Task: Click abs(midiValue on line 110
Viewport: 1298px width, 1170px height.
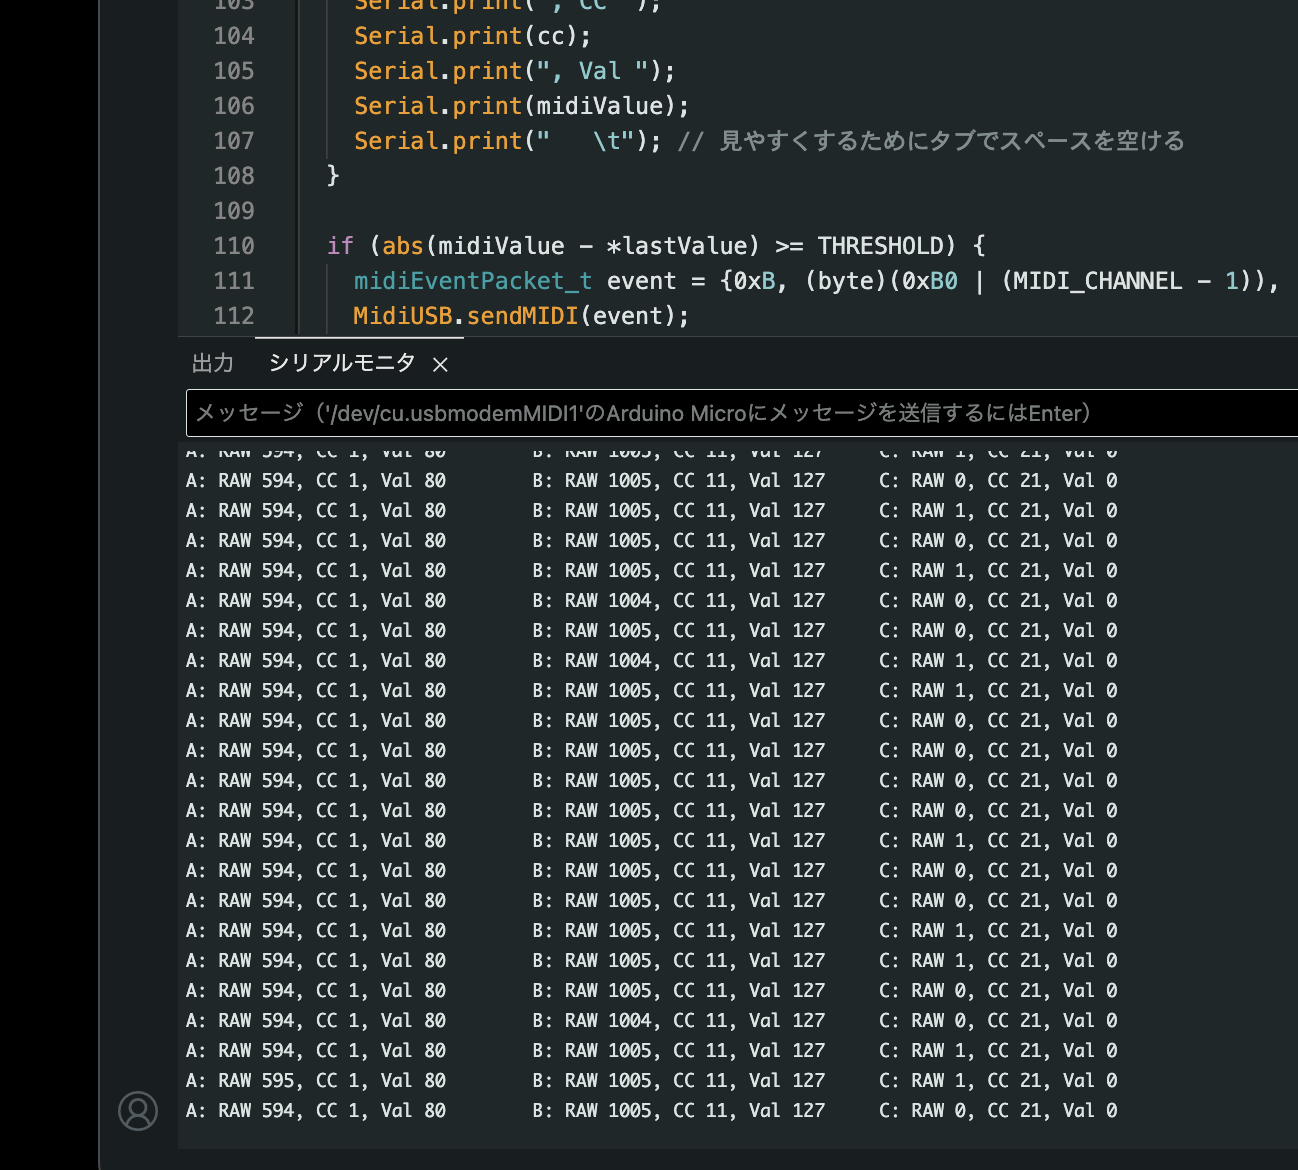Action: [473, 246]
